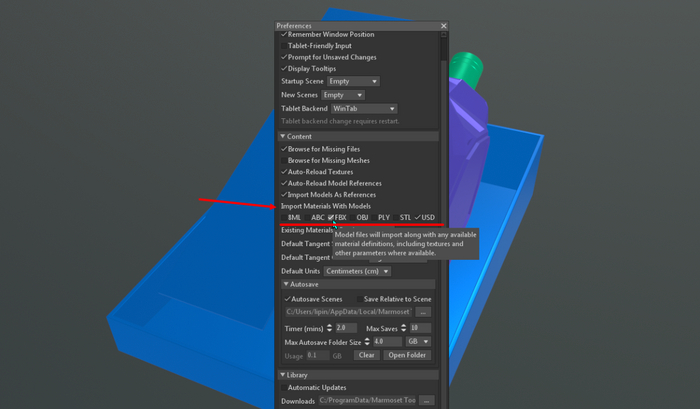700x409 pixels.
Task: Click the Timer mins stepper arrows
Action: 329,328
